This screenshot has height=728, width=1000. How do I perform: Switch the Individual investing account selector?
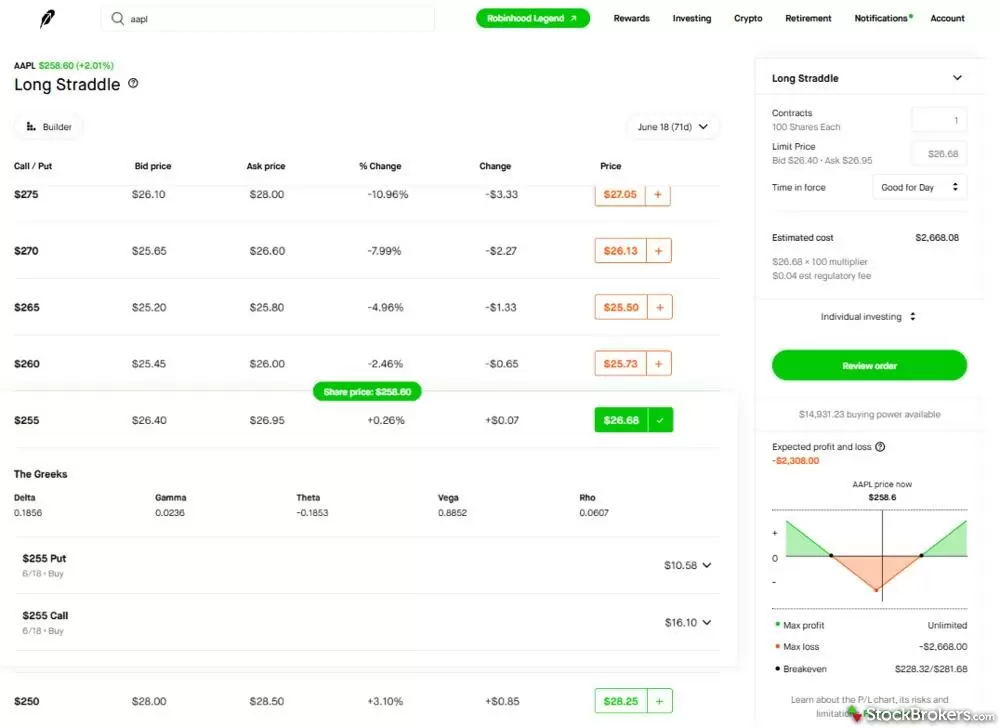coord(868,317)
